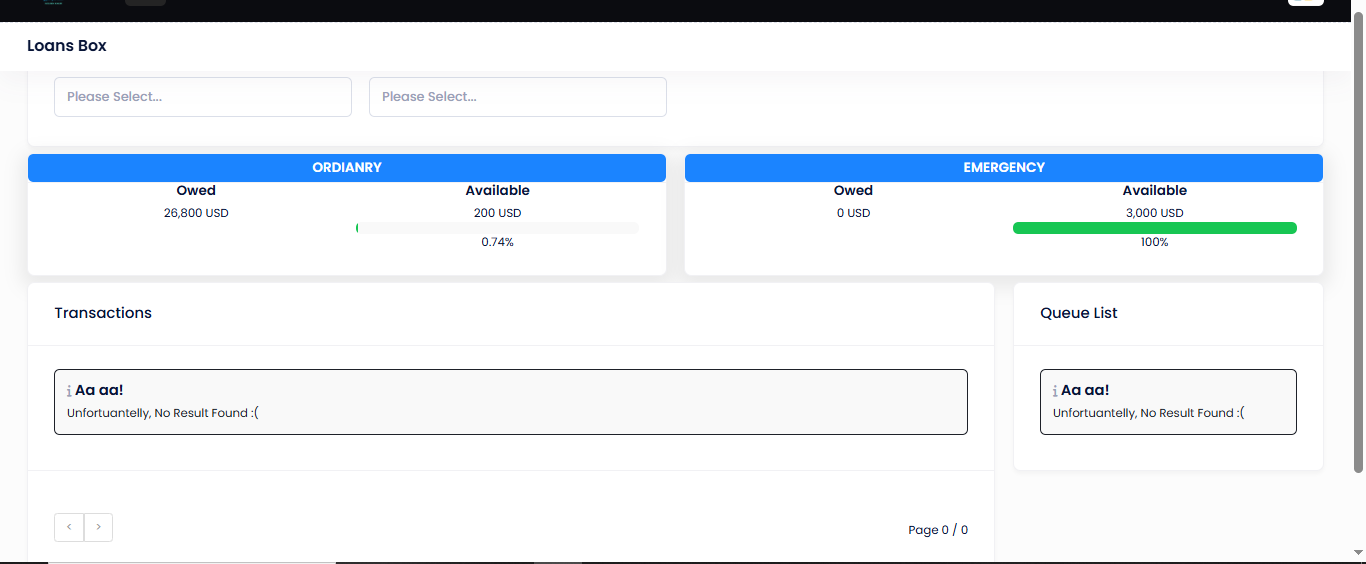Viewport: 1366px width, 564px height.
Task: Click the Ordinary available progress bar
Action: click(x=497, y=228)
